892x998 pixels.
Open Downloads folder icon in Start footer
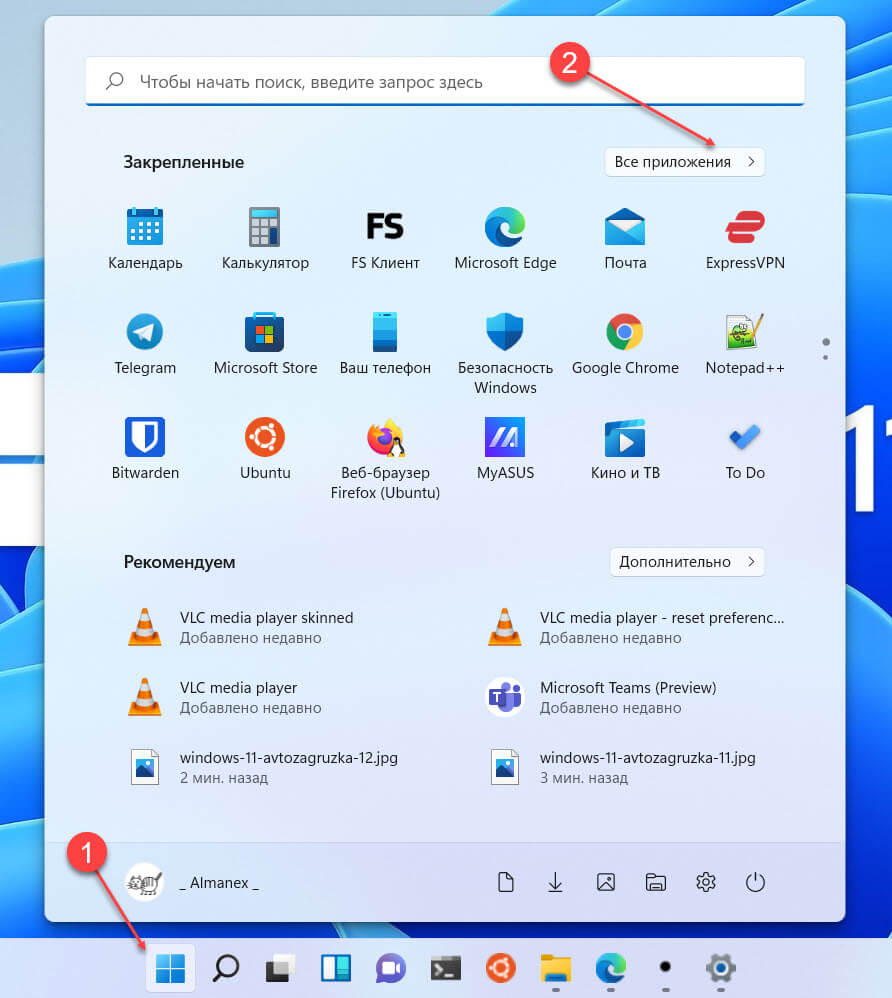555,882
